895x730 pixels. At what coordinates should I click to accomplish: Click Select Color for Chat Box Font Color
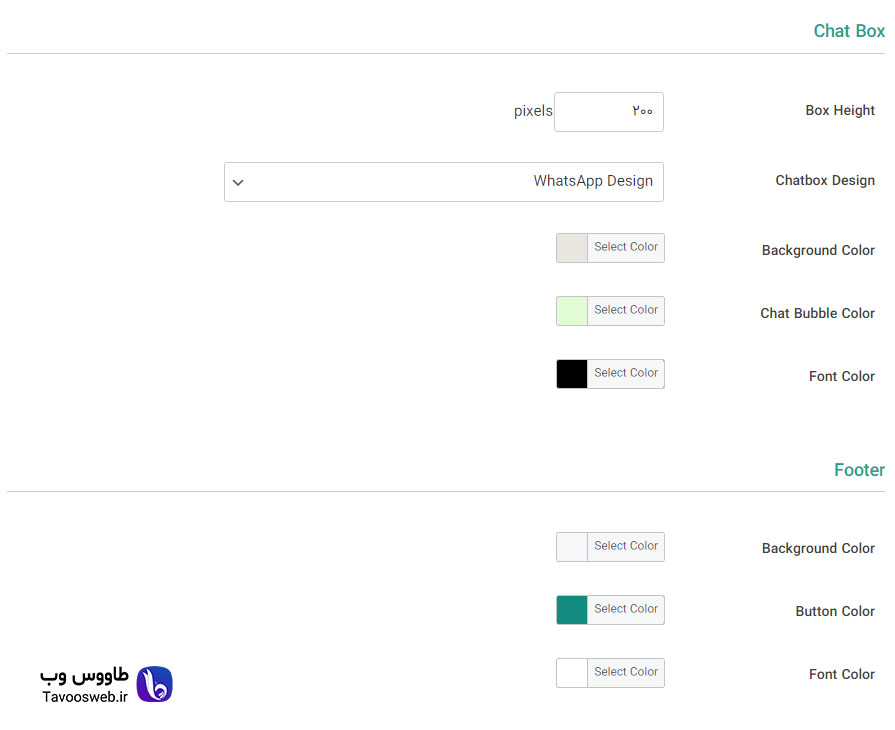(x=626, y=374)
